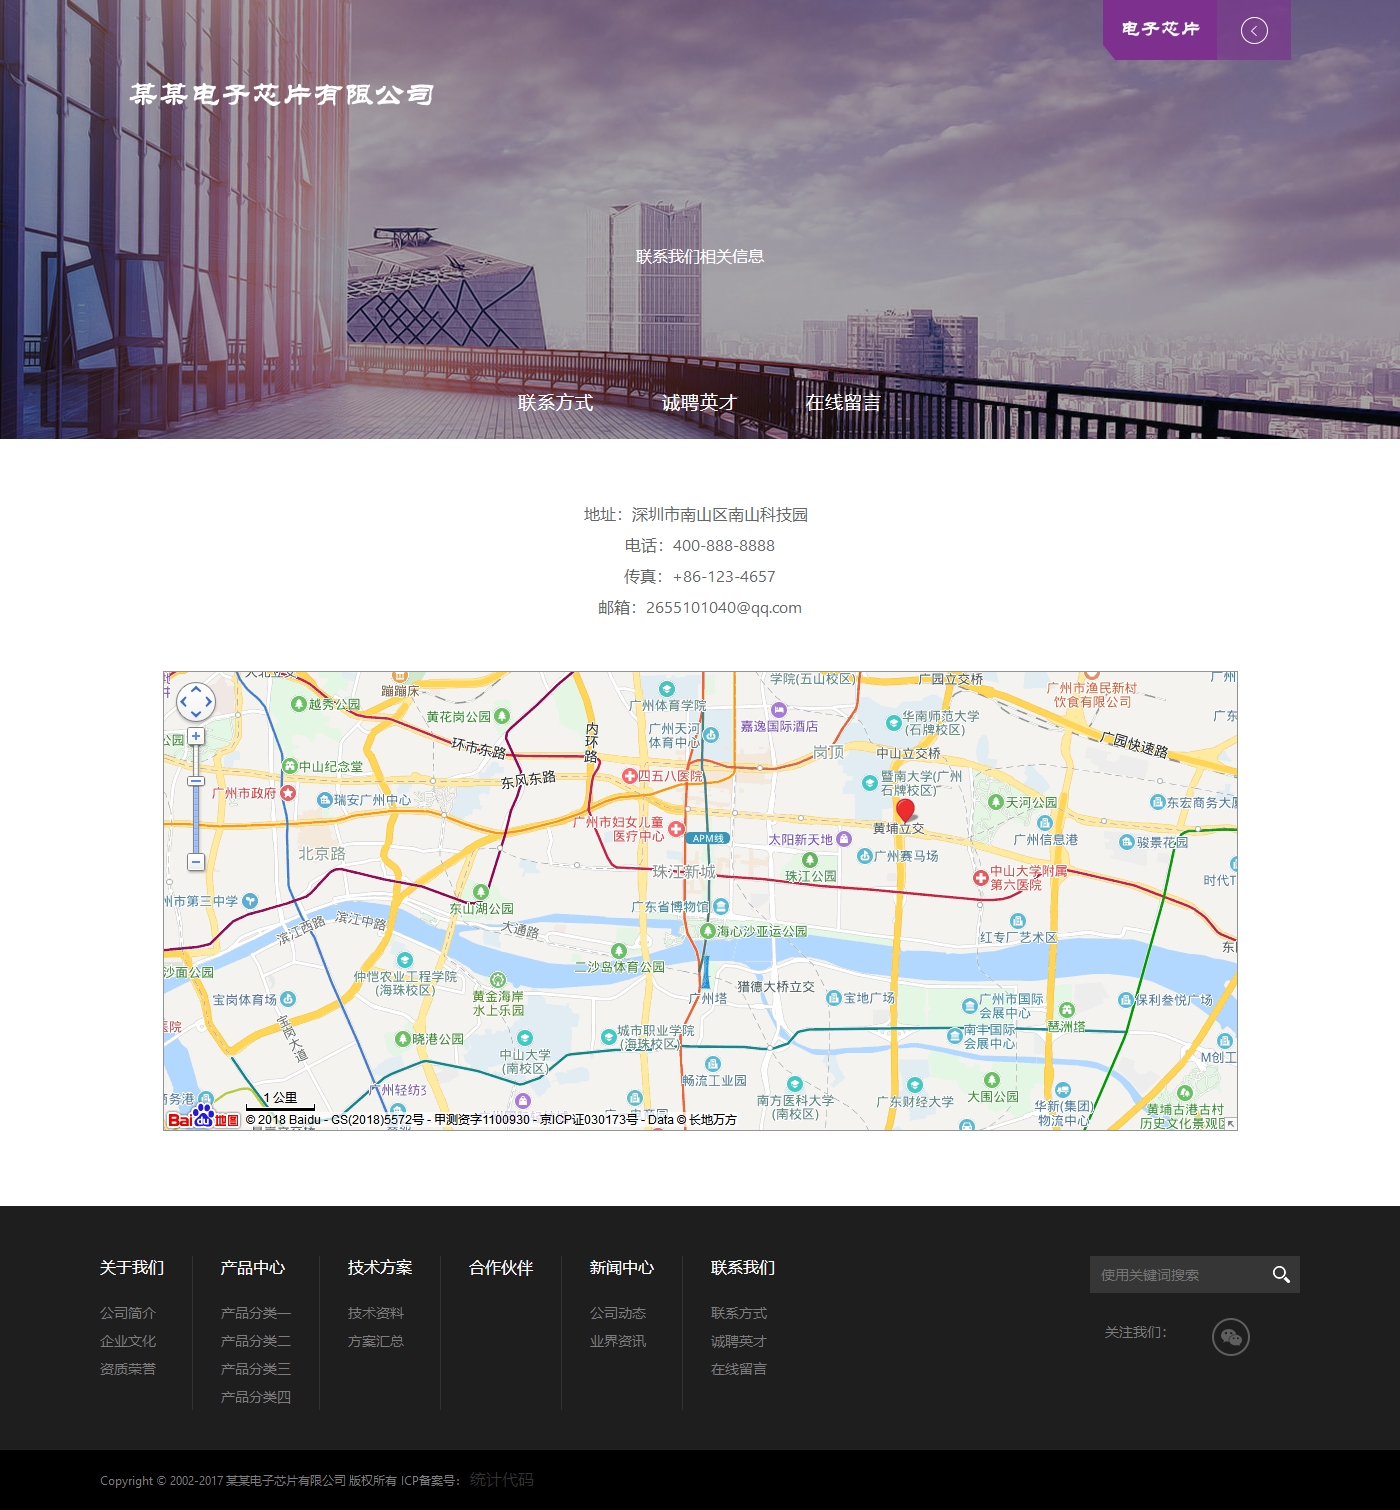Open footer heading 技术方案

coord(380,1267)
